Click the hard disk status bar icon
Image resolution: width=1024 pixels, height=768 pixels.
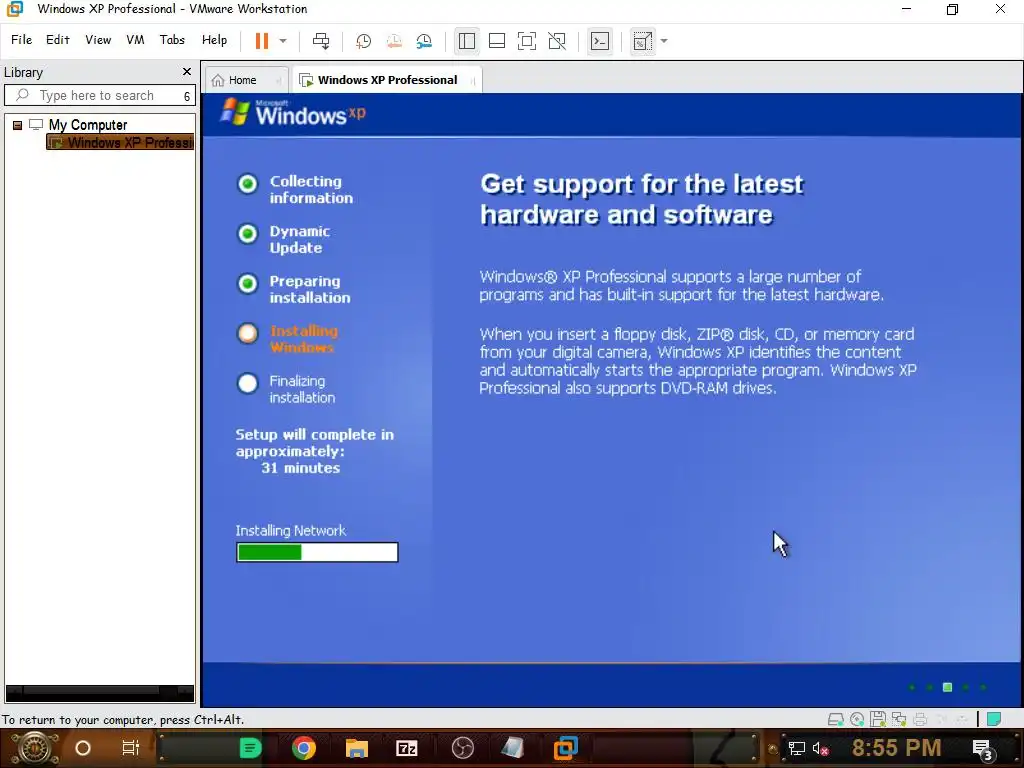tap(835, 720)
